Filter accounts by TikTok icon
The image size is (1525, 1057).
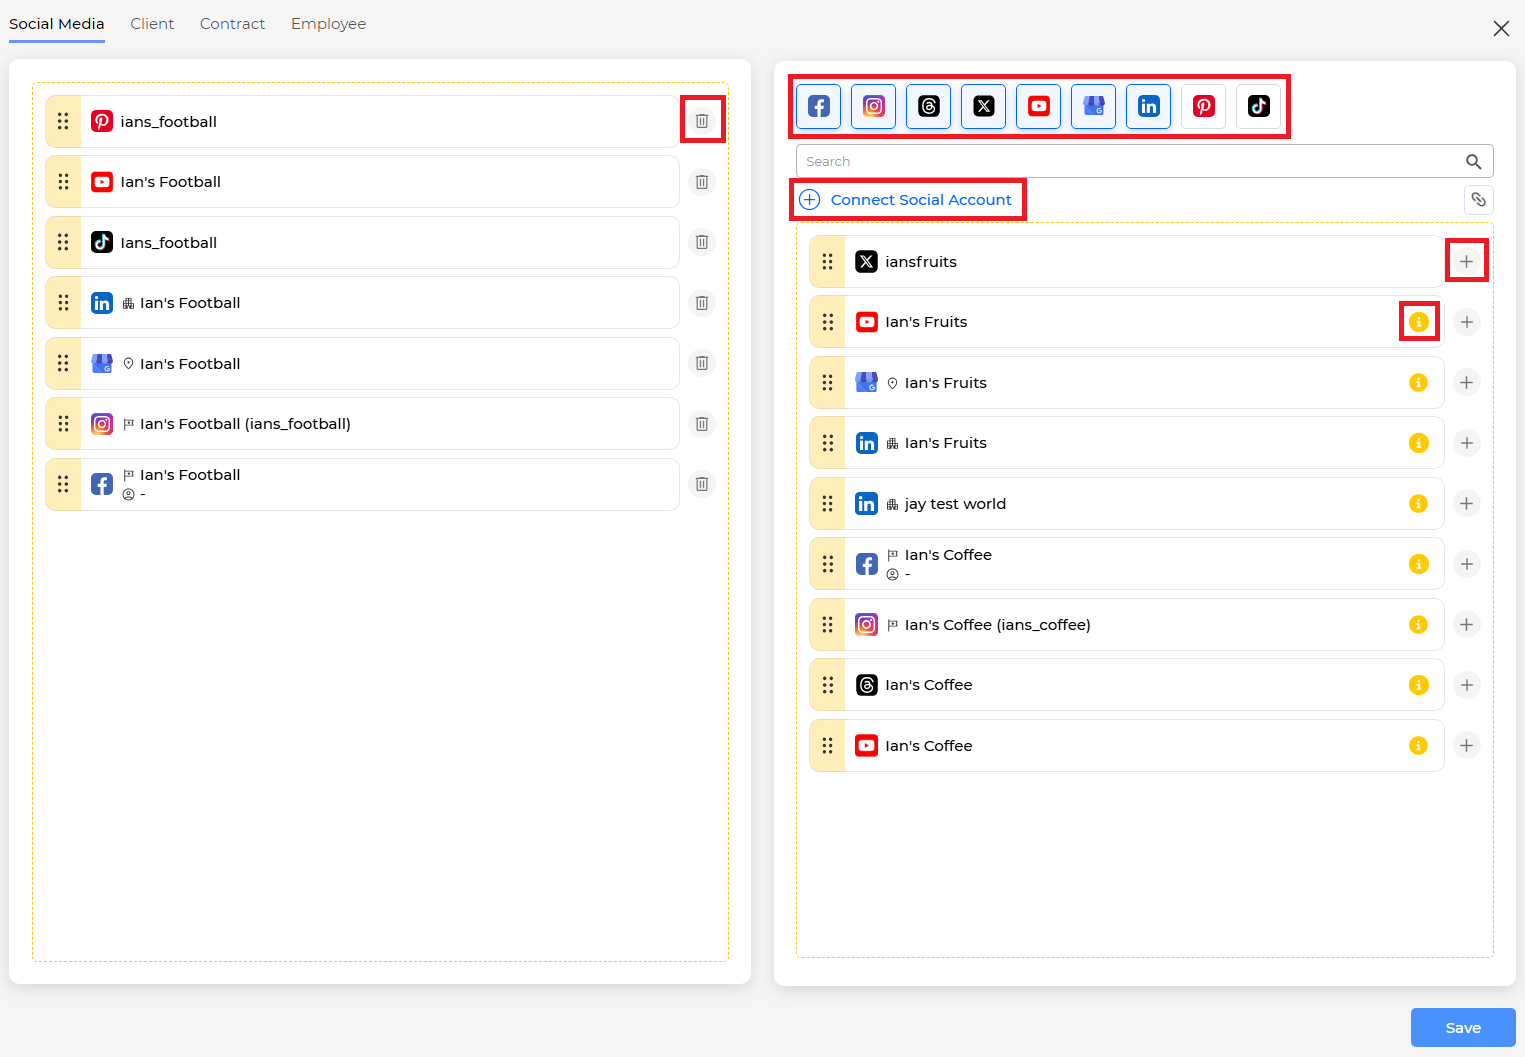(x=1259, y=106)
